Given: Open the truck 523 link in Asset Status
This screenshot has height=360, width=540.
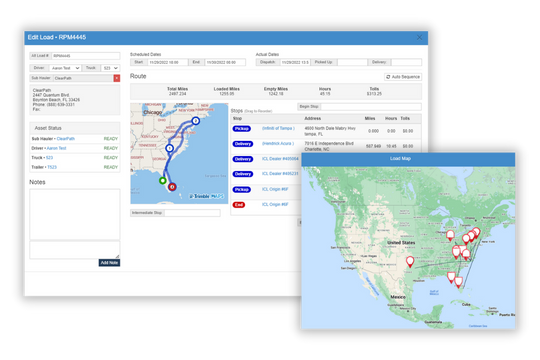Looking at the screenshot, I should (x=50, y=157).
